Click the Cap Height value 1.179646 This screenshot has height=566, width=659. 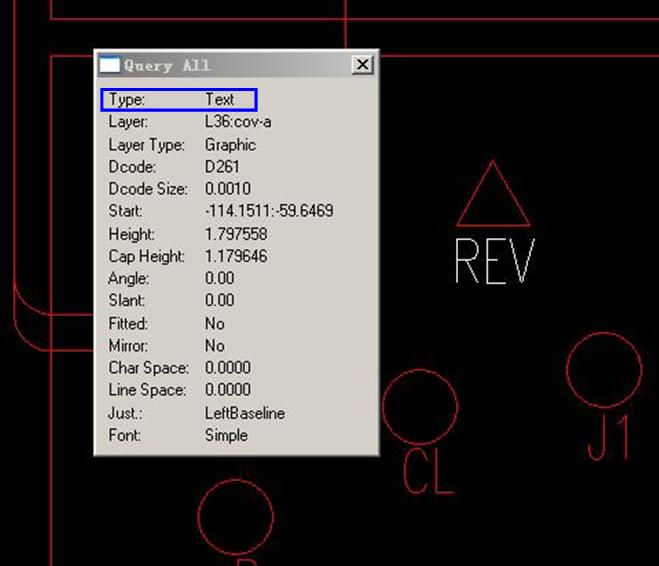pyautogui.click(x=236, y=256)
